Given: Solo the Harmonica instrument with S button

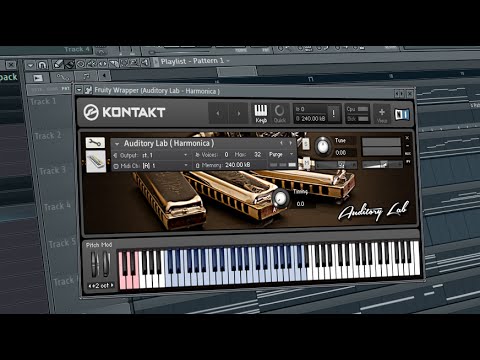Looking at the screenshot, I should pos(306,145).
